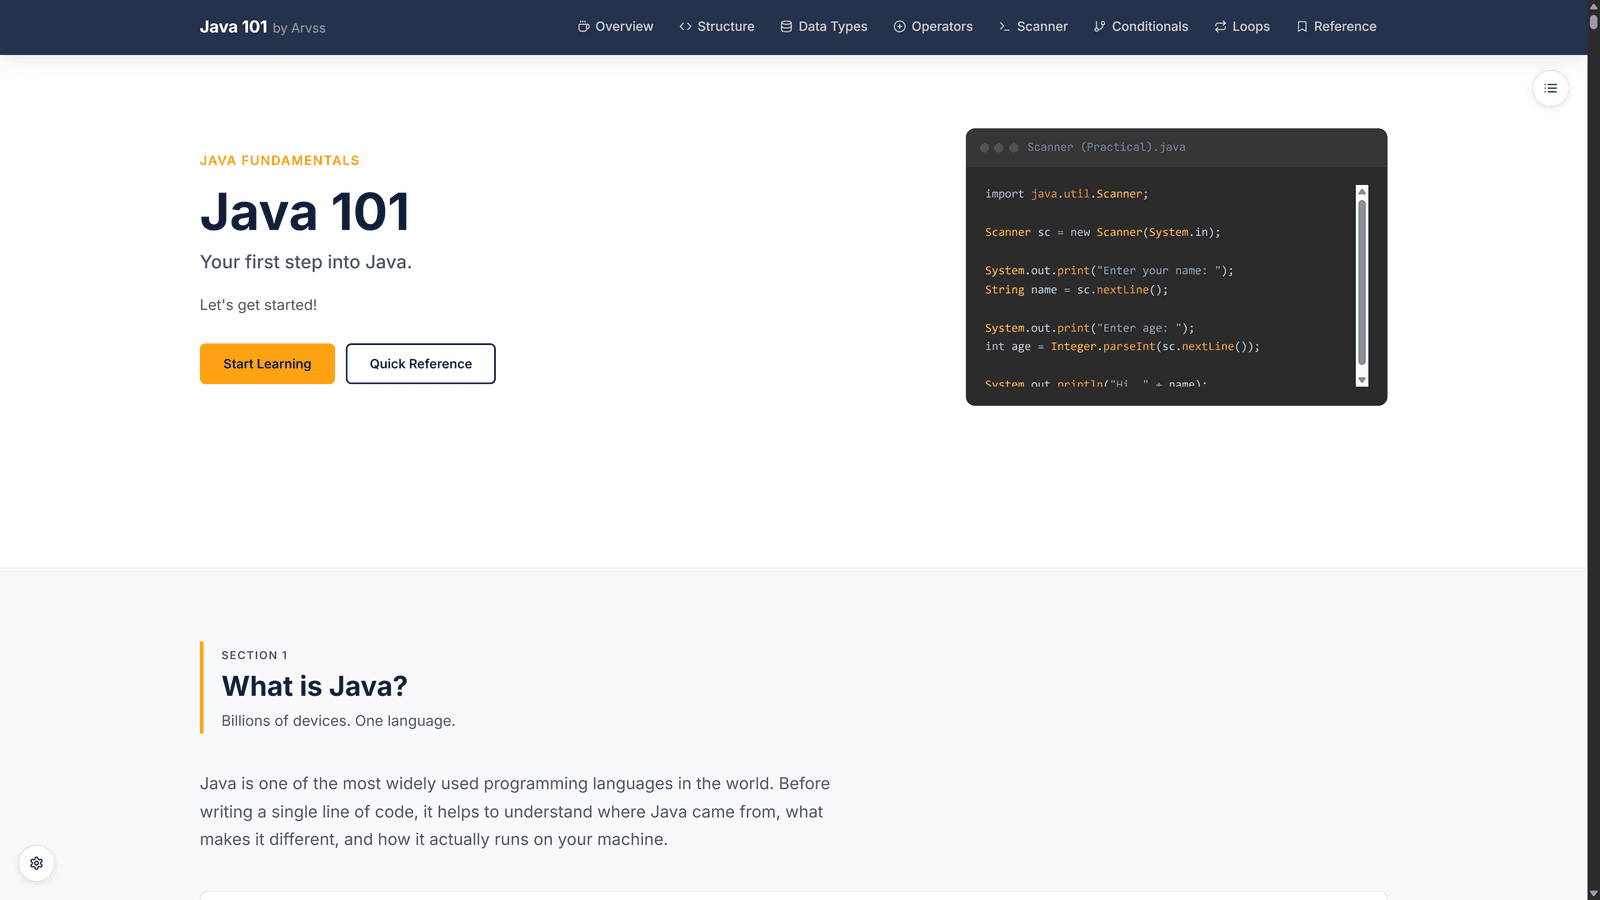Click the page scrollbar down arrow
Image resolution: width=1600 pixels, height=900 pixels.
pyautogui.click(x=1593, y=893)
